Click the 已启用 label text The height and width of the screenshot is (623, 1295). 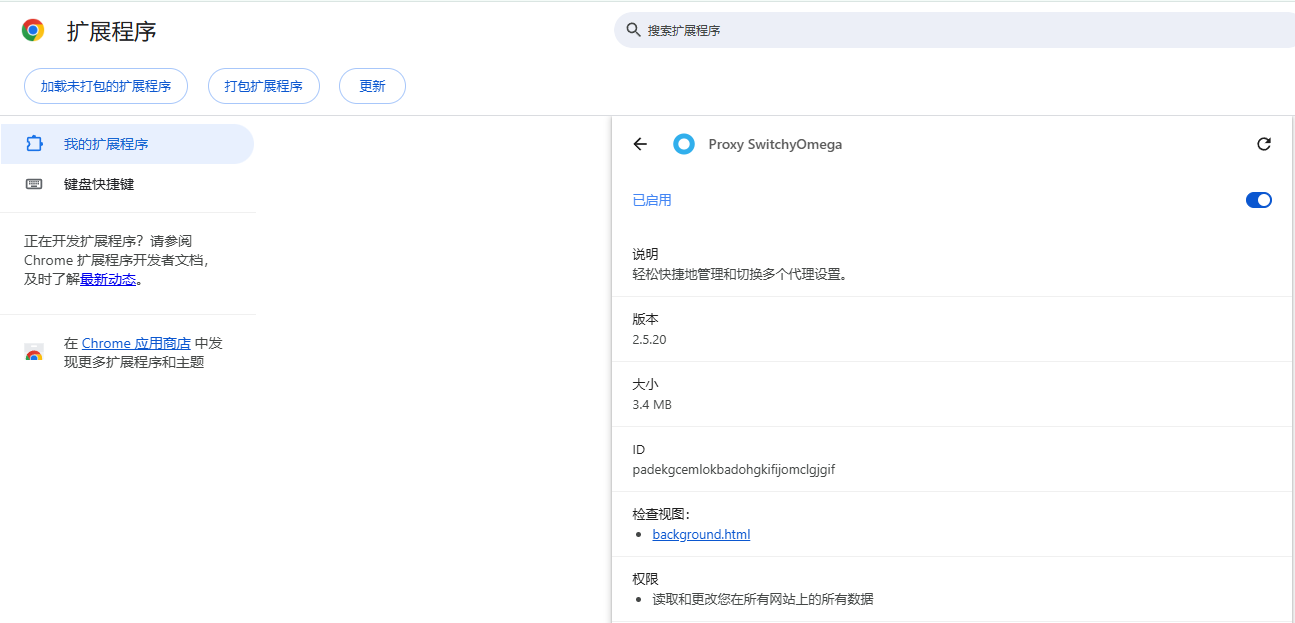(x=652, y=200)
